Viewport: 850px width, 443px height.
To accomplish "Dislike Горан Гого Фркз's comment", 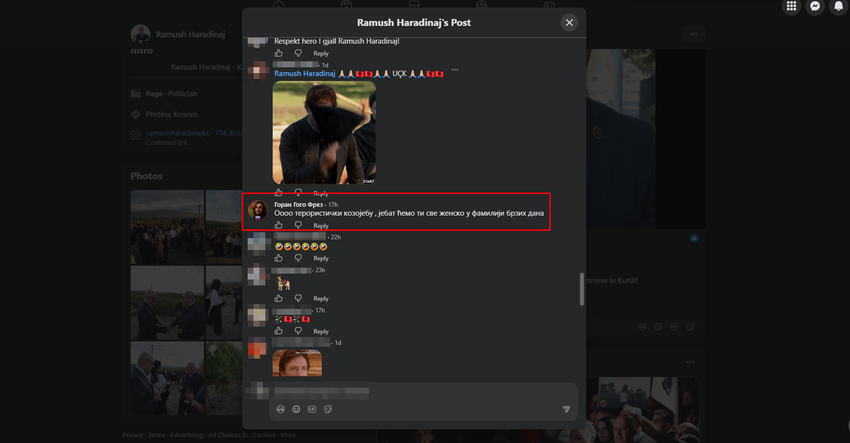I will pyautogui.click(x=298, y=225).
